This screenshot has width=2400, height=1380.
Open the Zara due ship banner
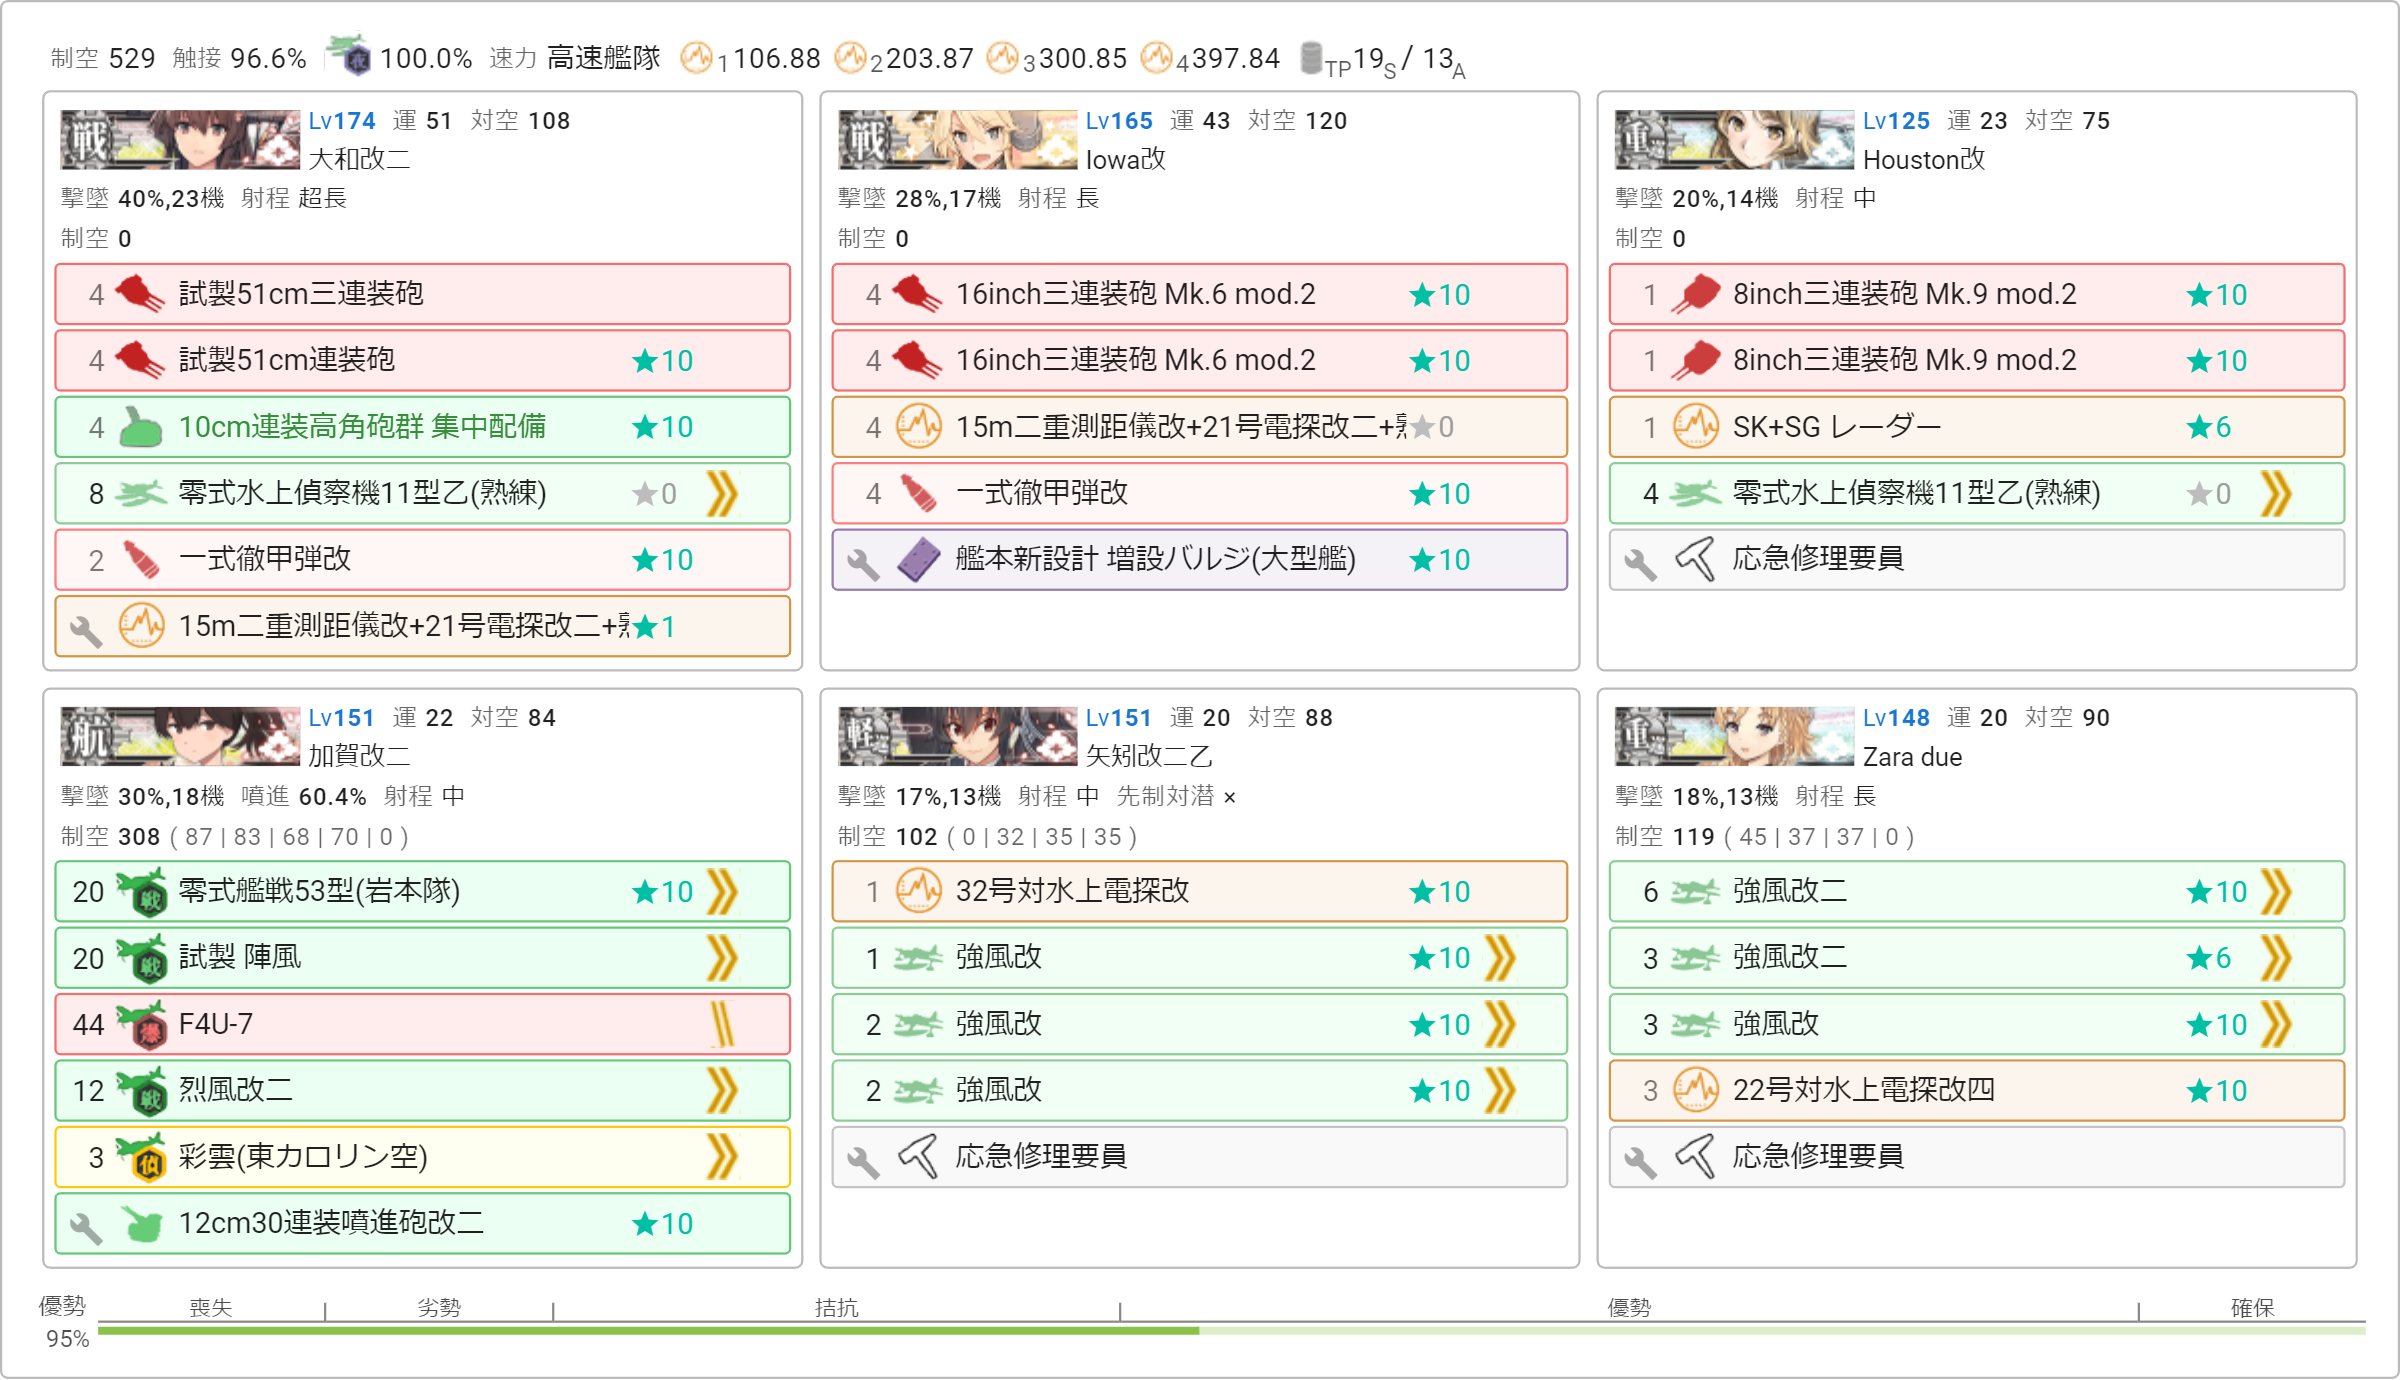[x=1734, y=736]
